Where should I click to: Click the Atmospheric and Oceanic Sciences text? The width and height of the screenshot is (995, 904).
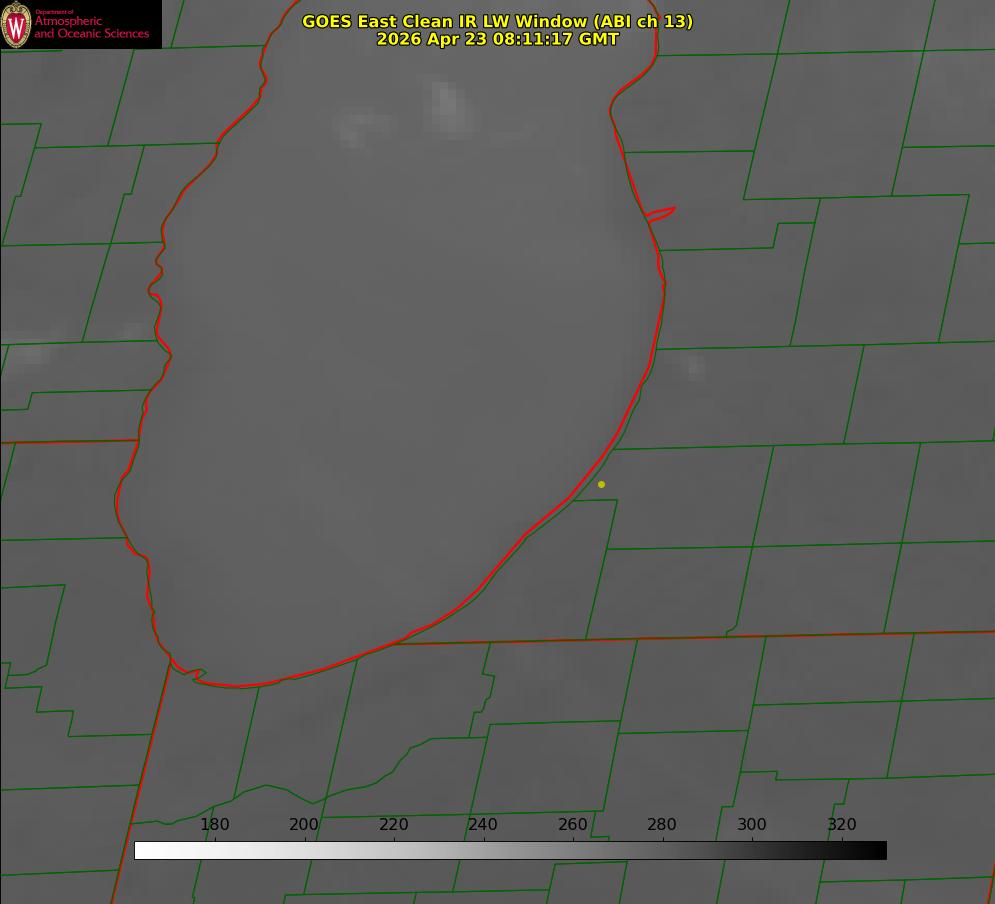point(91,27)
